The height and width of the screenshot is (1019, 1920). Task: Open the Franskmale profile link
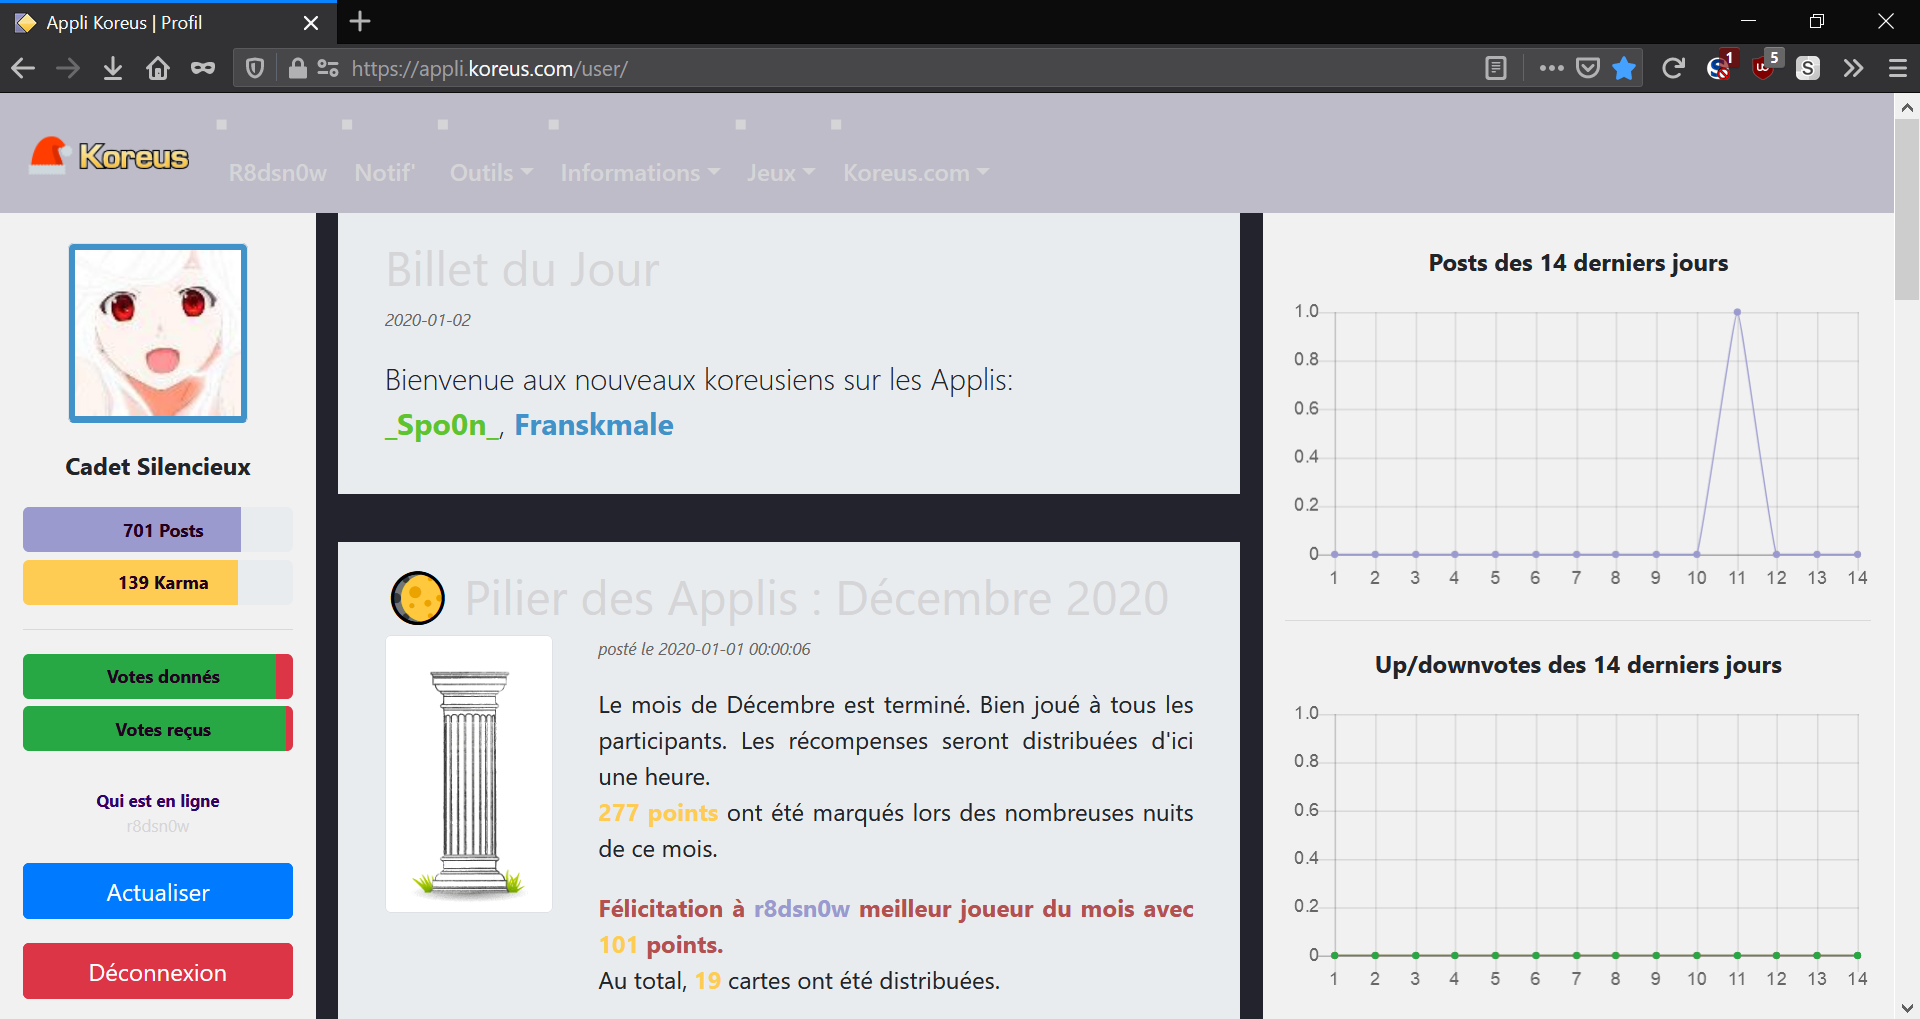593,425
